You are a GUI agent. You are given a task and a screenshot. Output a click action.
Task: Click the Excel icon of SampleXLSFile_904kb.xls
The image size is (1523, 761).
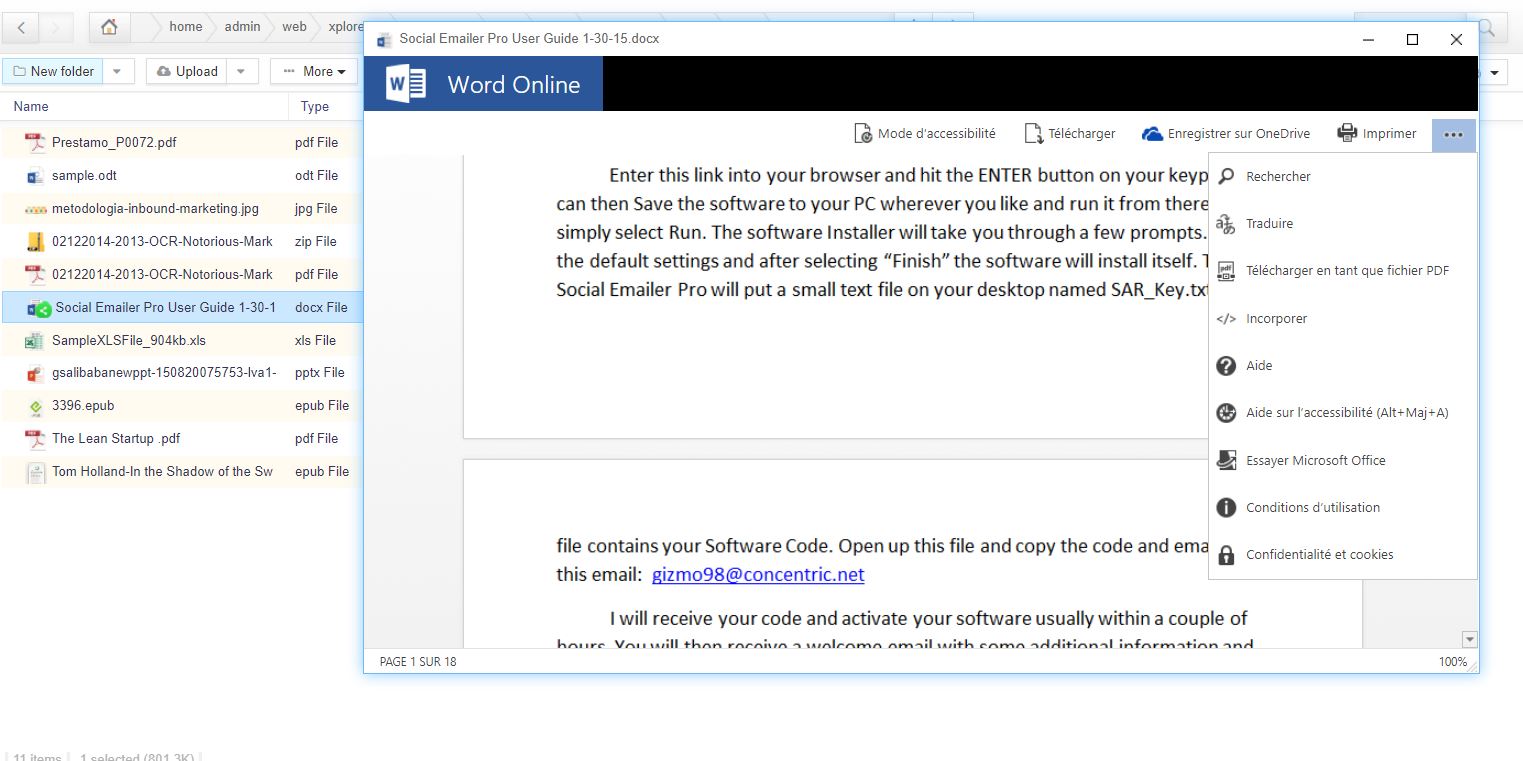(35, 340)
